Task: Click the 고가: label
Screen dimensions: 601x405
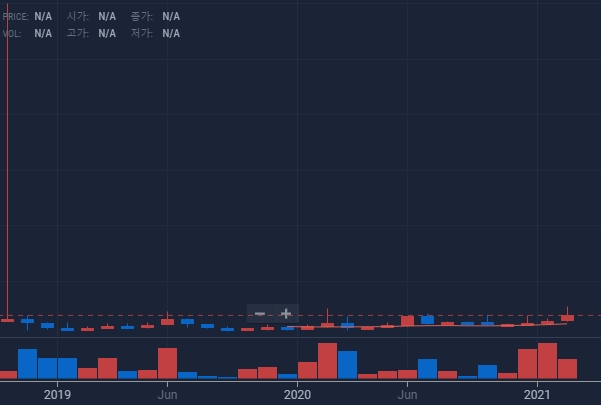Action: [x=78, y=33]
